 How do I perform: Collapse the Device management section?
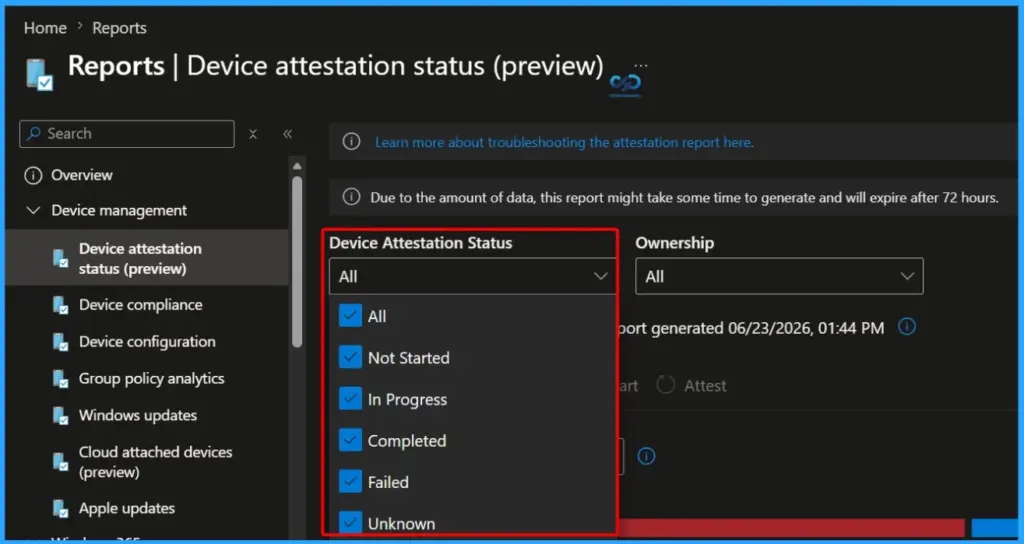tap(33, 210)
